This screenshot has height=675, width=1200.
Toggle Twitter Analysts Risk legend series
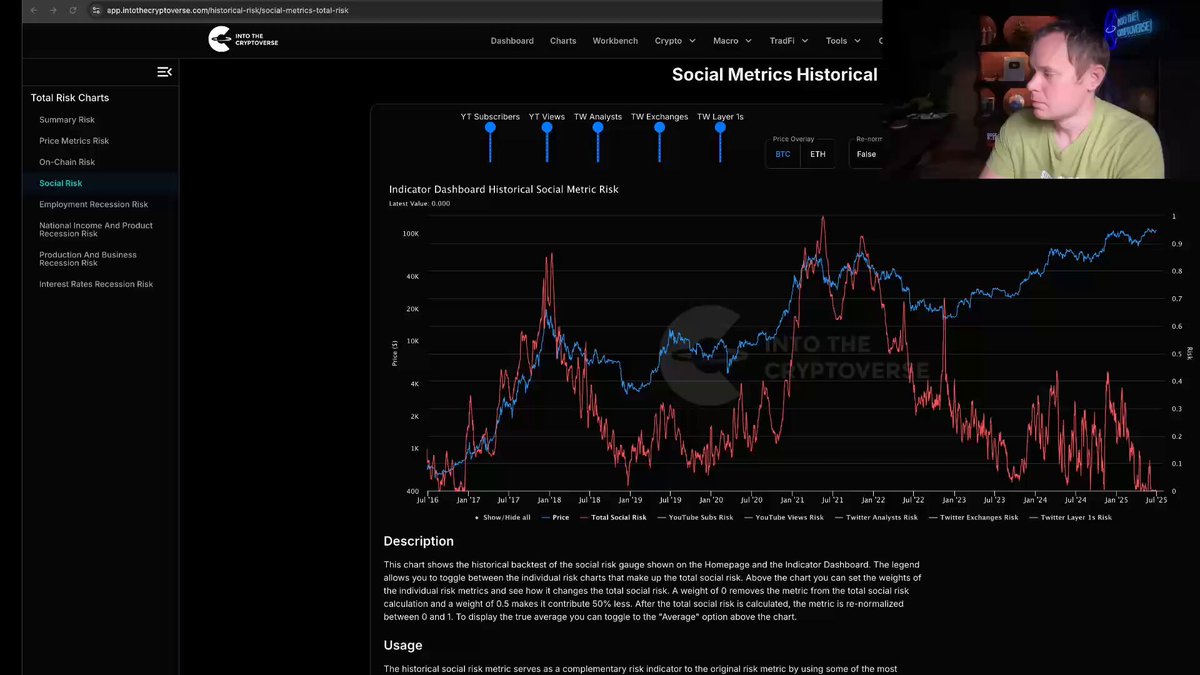pyautogui.click(x=875, y=518)
